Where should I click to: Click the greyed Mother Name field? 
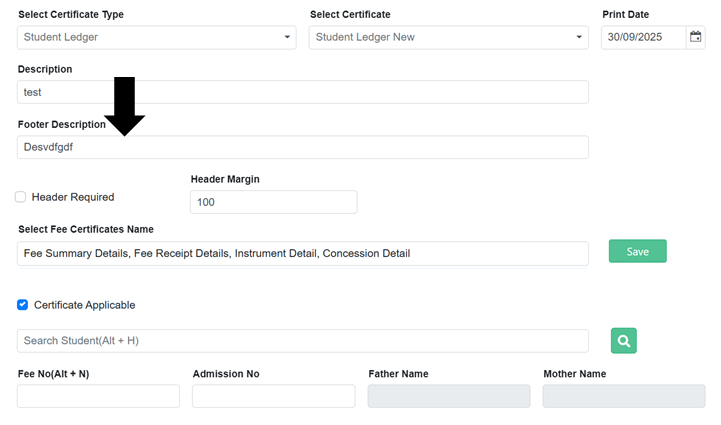[x=624, y=396]
